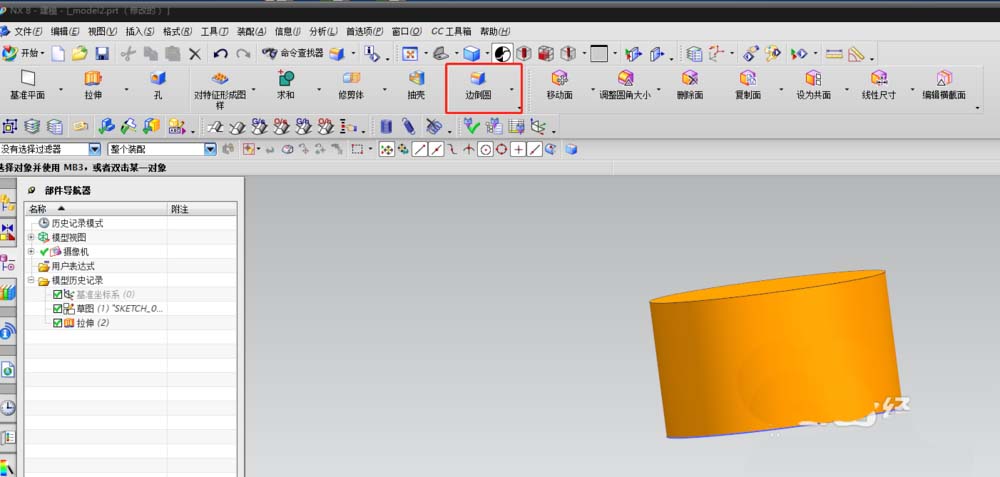1000x477 pixels.
Task: Open the dropdown arrow beside 拉伸
Action: pyautogui.click(x=126, y=90)
